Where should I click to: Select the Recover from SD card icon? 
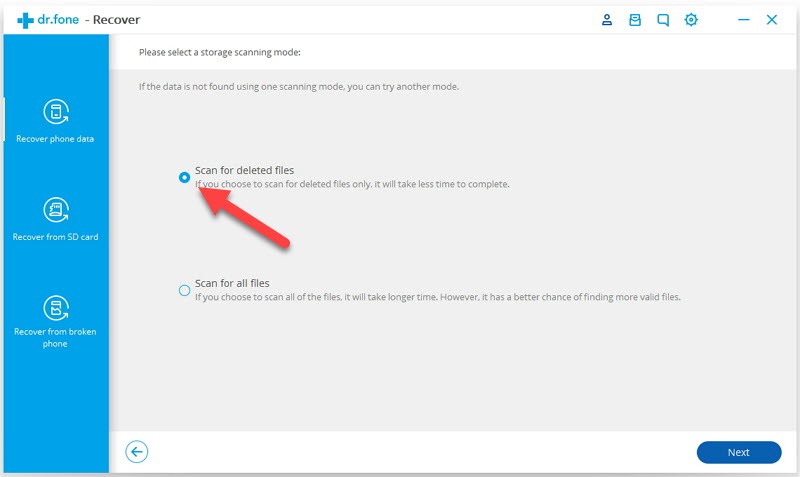[x=56, y=210]
